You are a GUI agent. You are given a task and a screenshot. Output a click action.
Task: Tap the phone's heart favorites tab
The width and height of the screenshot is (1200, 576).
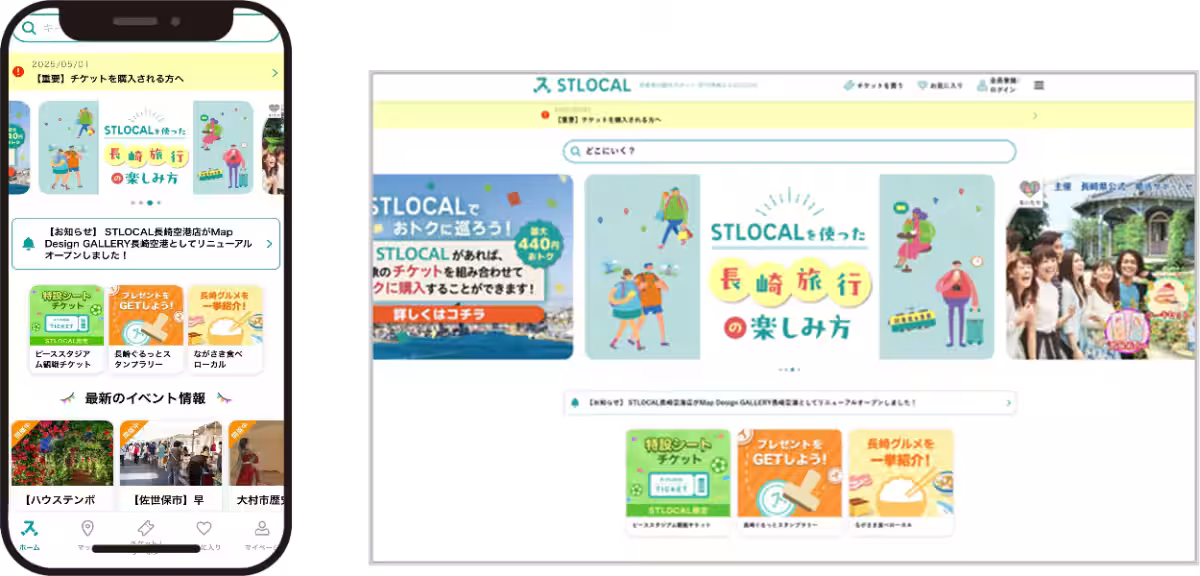(204, 528)
